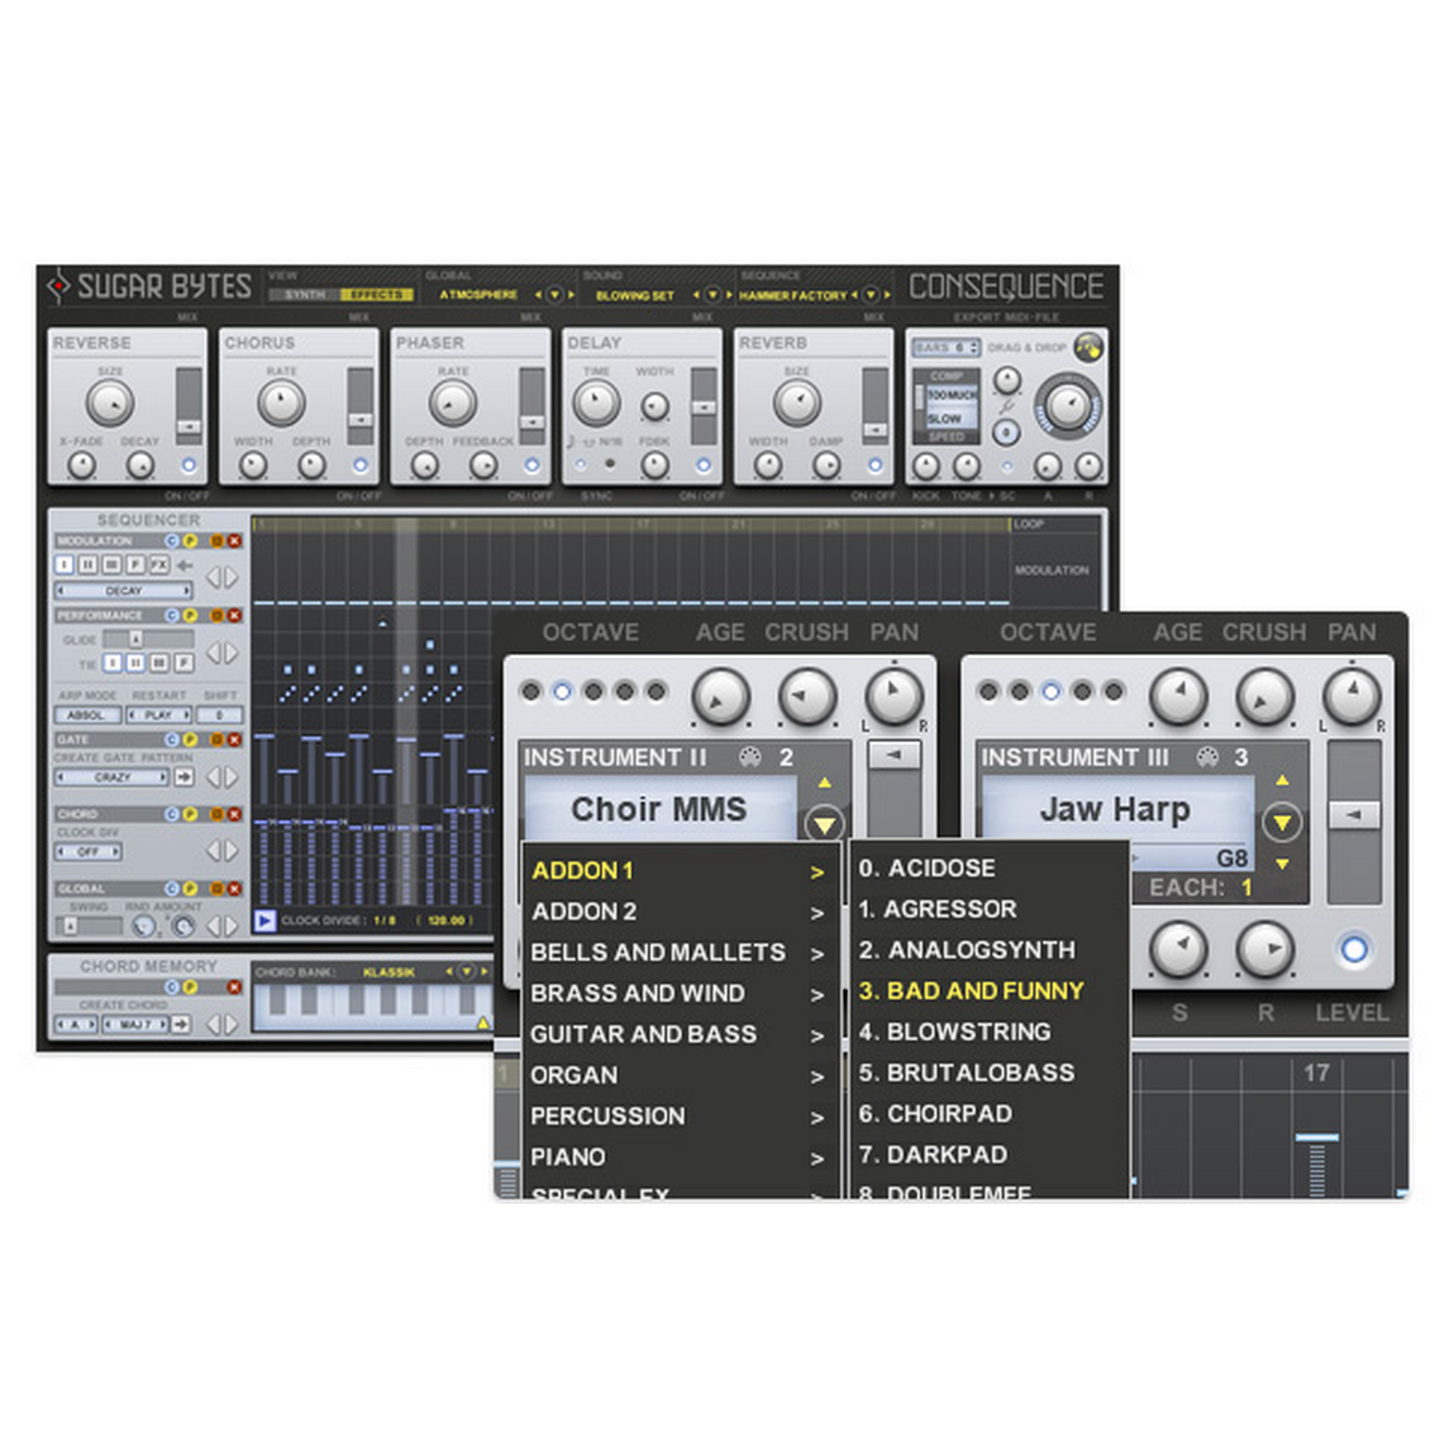The width and height of the screenshot is (1445, 1445).
Task: Open the Global Atmosphere preset dropdown
Action: [555, 295]
